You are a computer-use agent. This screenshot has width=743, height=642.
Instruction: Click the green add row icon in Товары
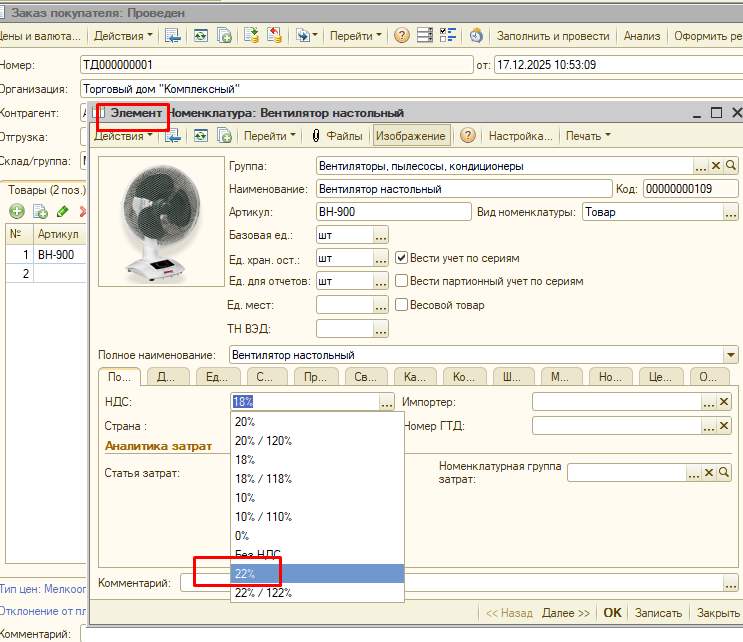[x=16, y=211]
